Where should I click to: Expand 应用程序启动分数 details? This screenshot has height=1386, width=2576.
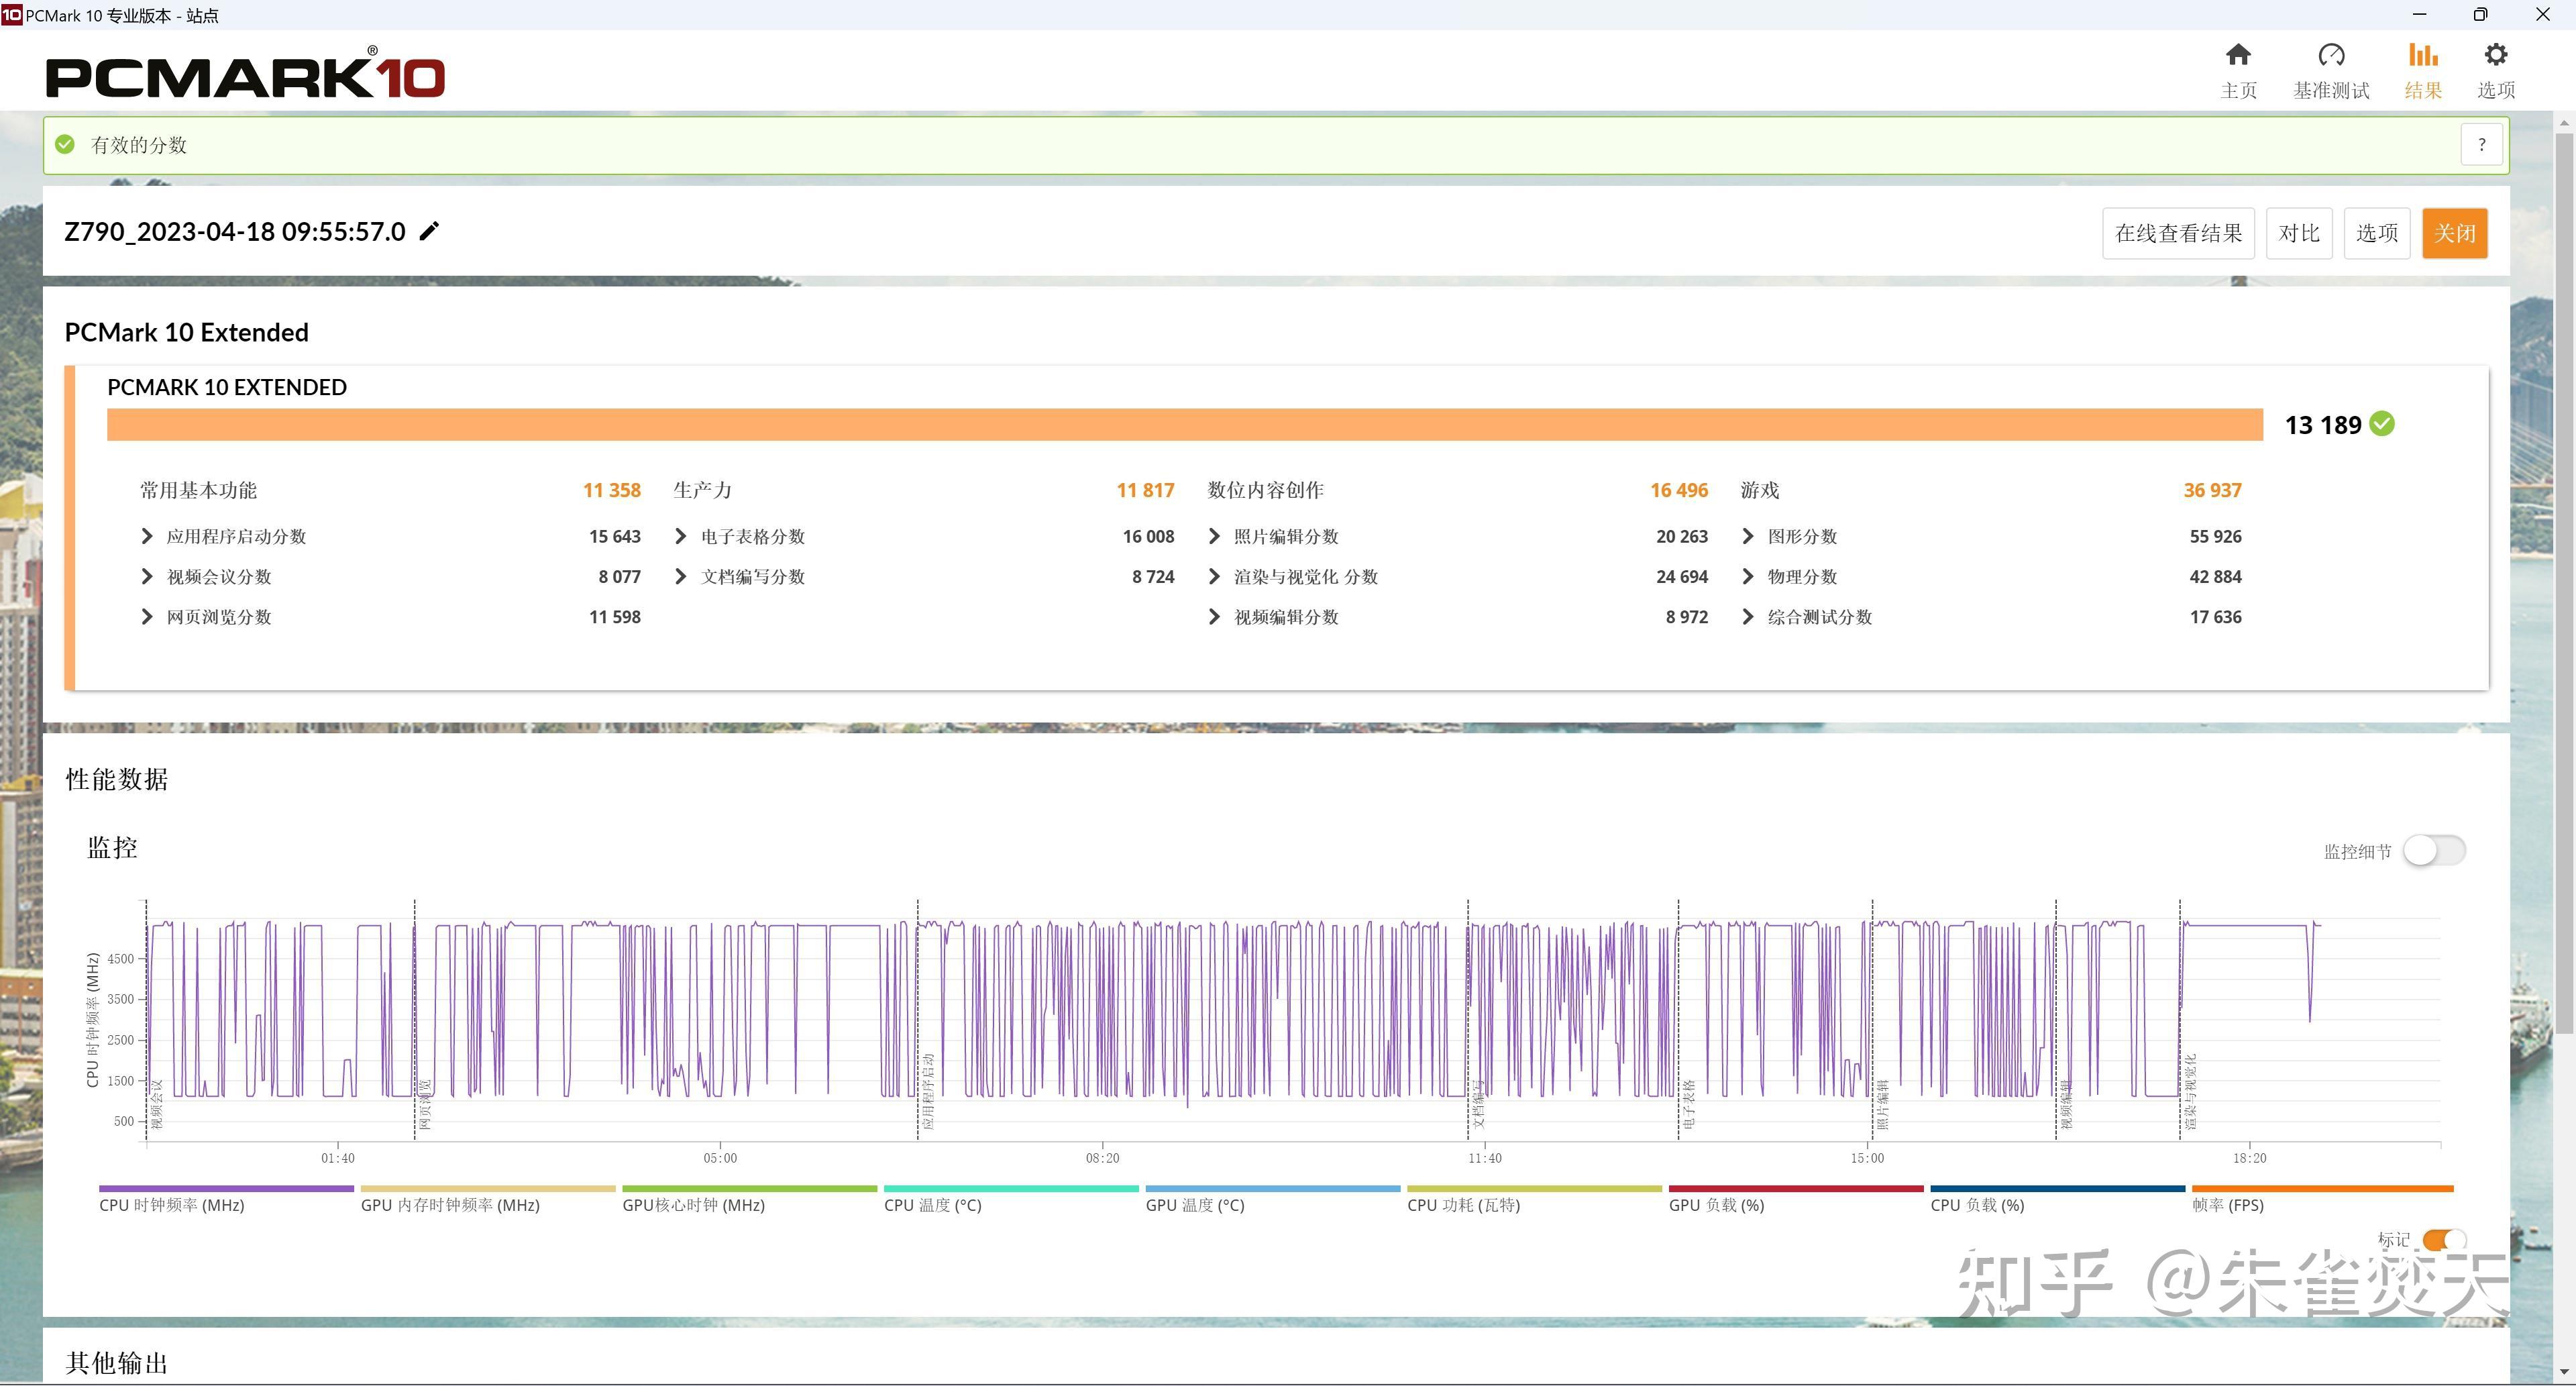(x=147, y=536)
